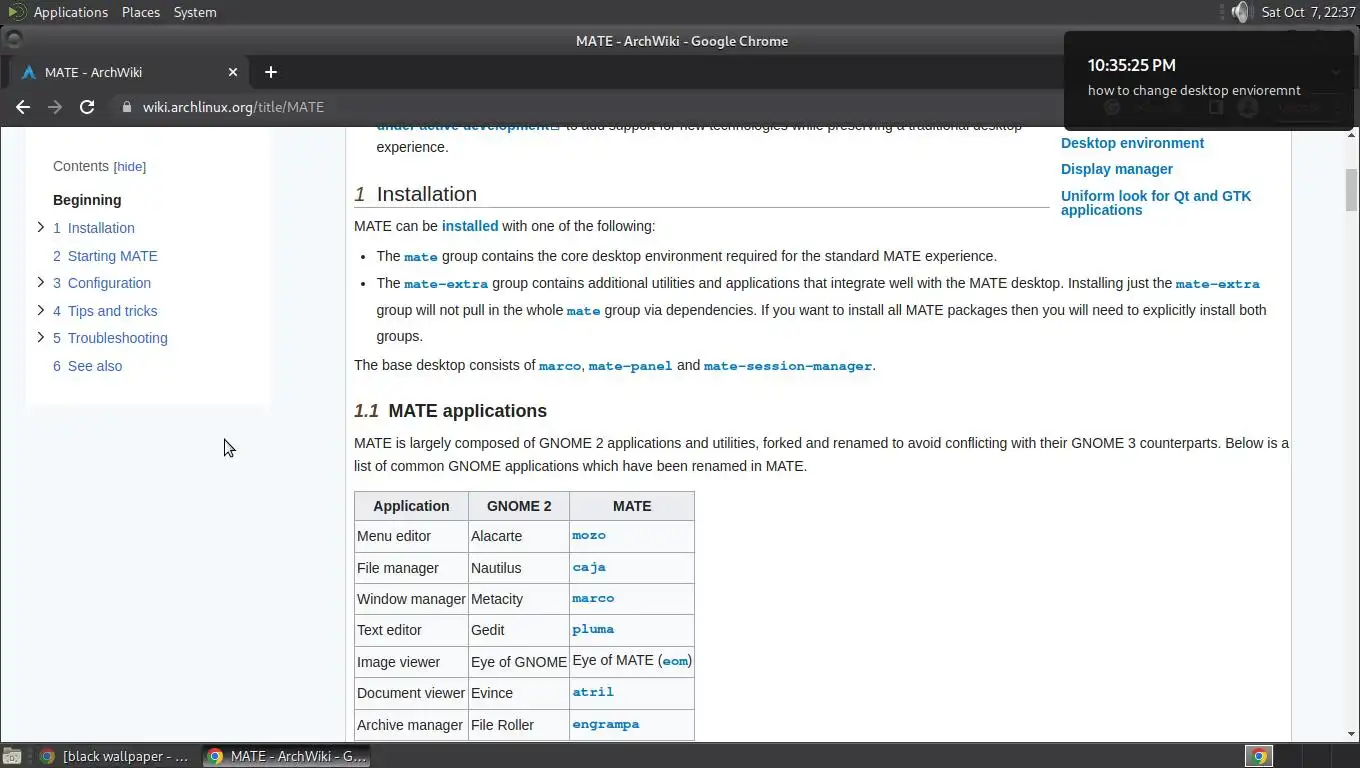Select the 'File Roller' table cell

(x=518, y=725)
